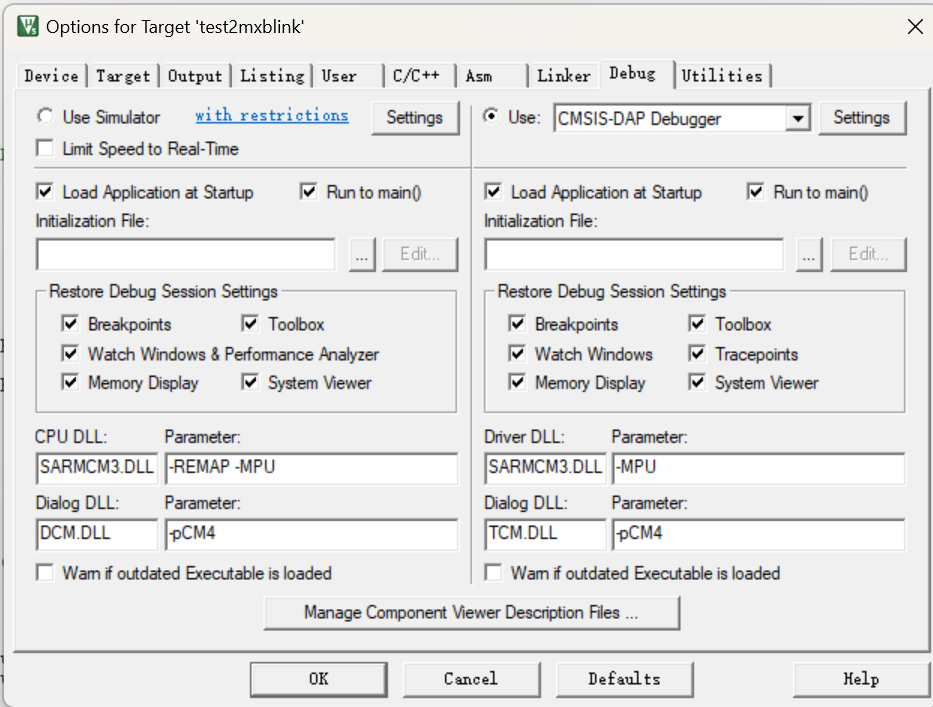Click debugger -pCM4 parameter field

(759, 534)
